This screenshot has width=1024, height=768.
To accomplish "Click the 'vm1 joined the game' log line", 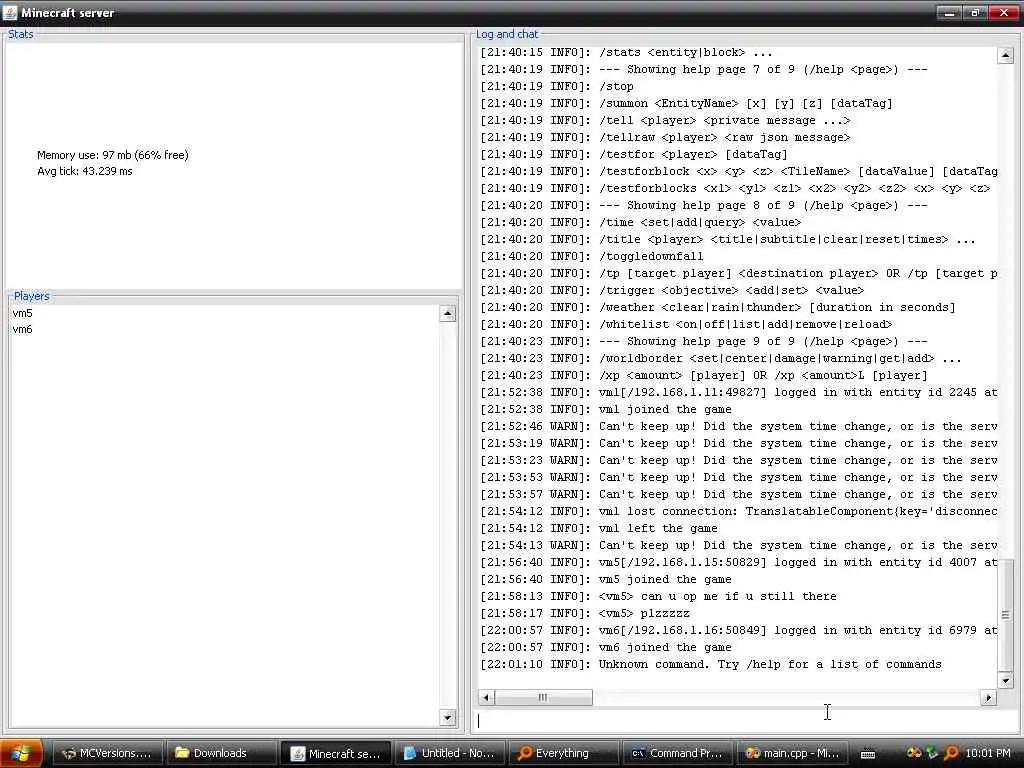I will (x=606, y=409).
